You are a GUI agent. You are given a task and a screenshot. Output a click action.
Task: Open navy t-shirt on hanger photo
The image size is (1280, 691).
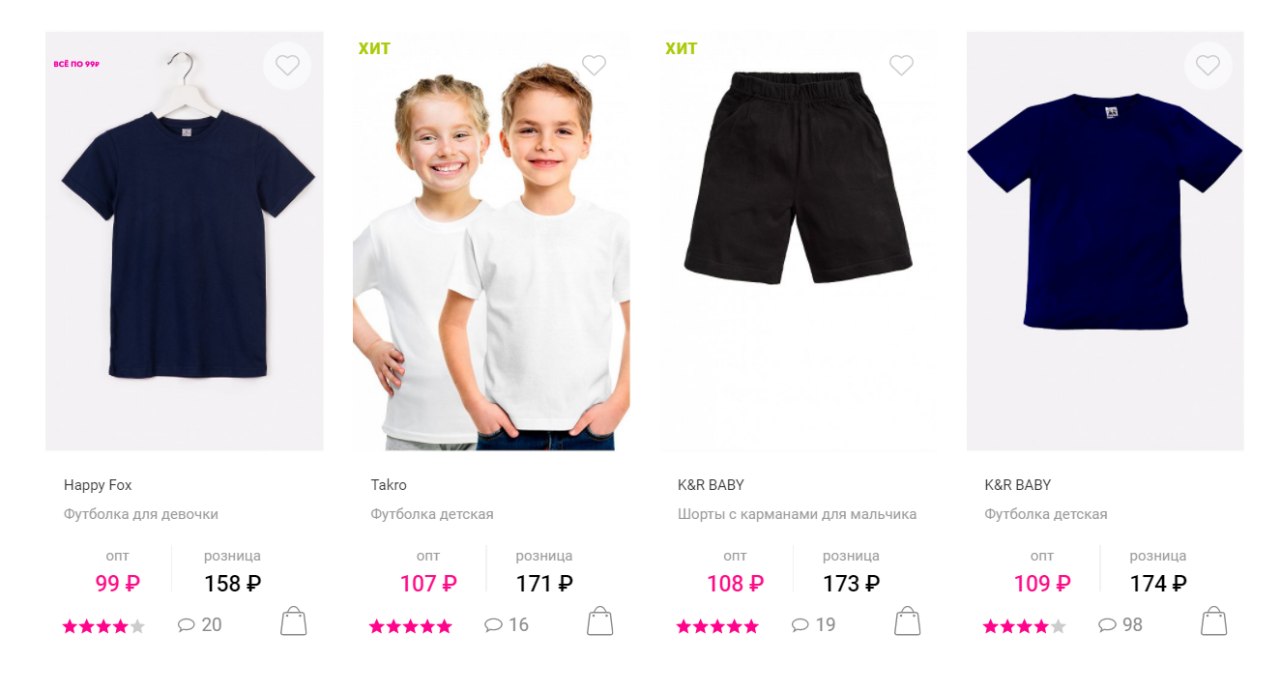click(x=185, y=241)
